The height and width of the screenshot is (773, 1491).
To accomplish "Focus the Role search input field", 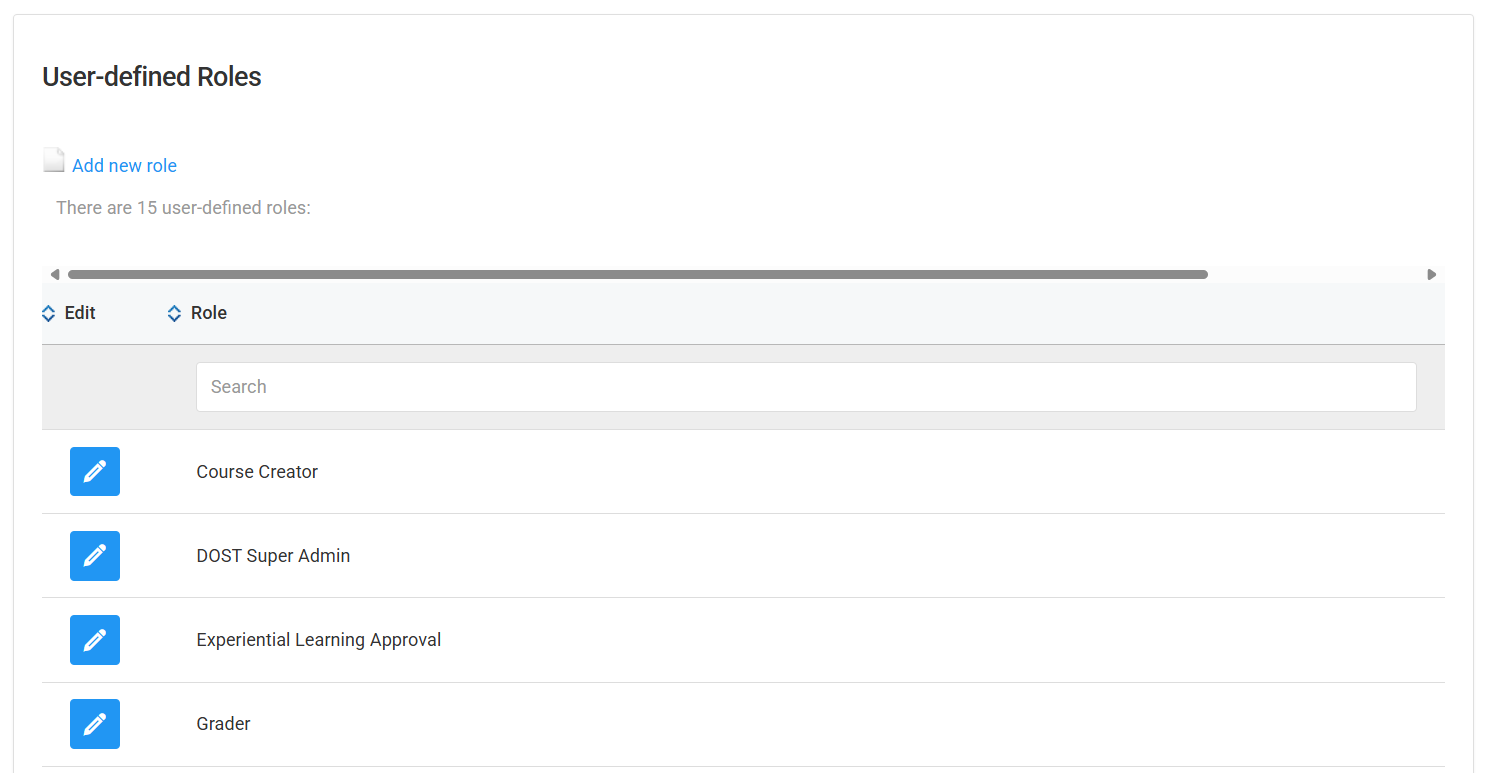I will 805,387.
